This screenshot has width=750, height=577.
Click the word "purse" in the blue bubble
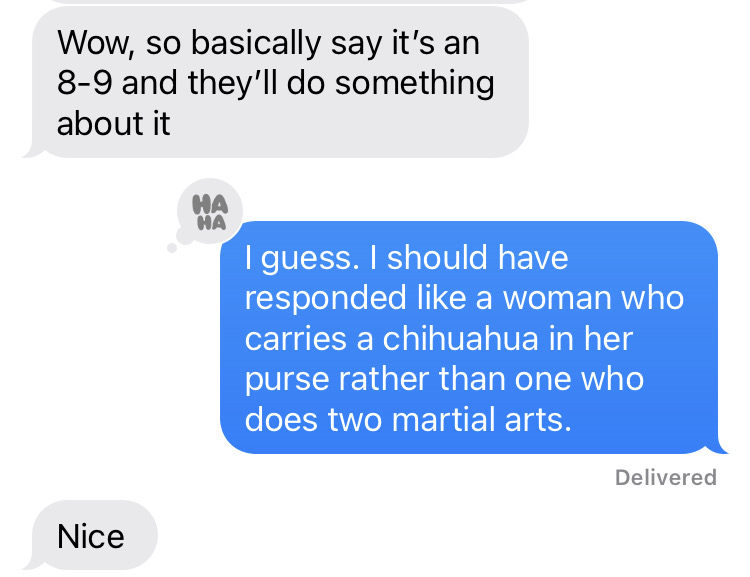click(x=286, y=379)
